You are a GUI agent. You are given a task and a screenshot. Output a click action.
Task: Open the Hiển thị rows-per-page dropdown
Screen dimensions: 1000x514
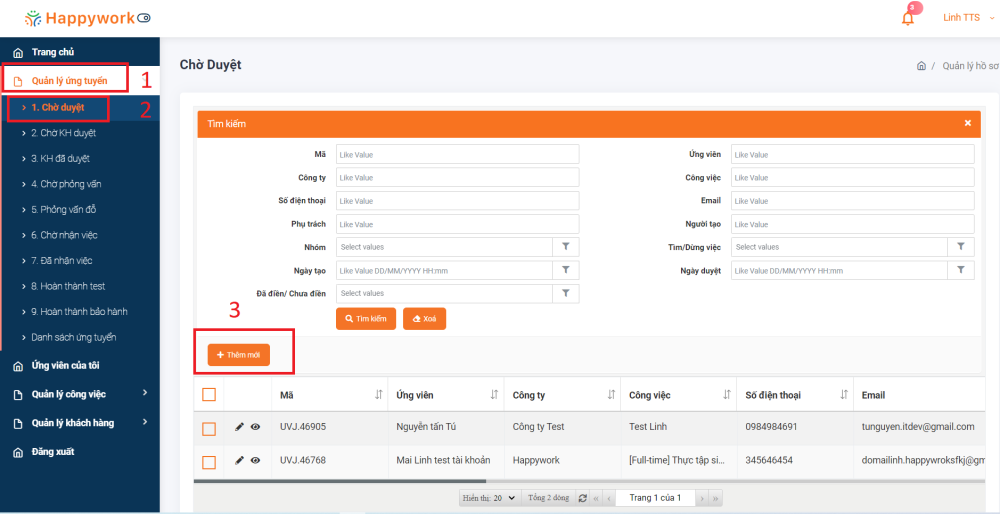point(489,498)
